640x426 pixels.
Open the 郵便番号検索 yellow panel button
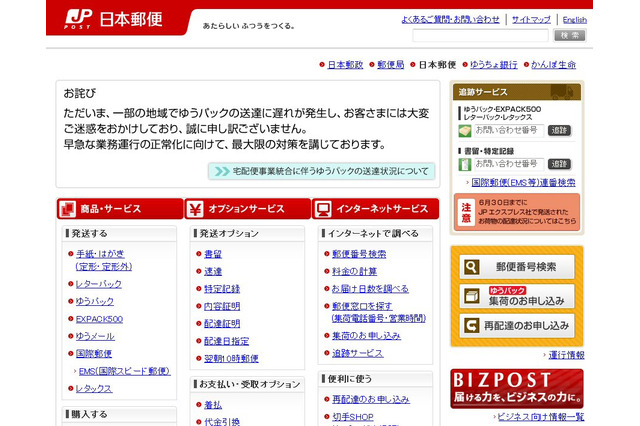click(x=517, y=267)
